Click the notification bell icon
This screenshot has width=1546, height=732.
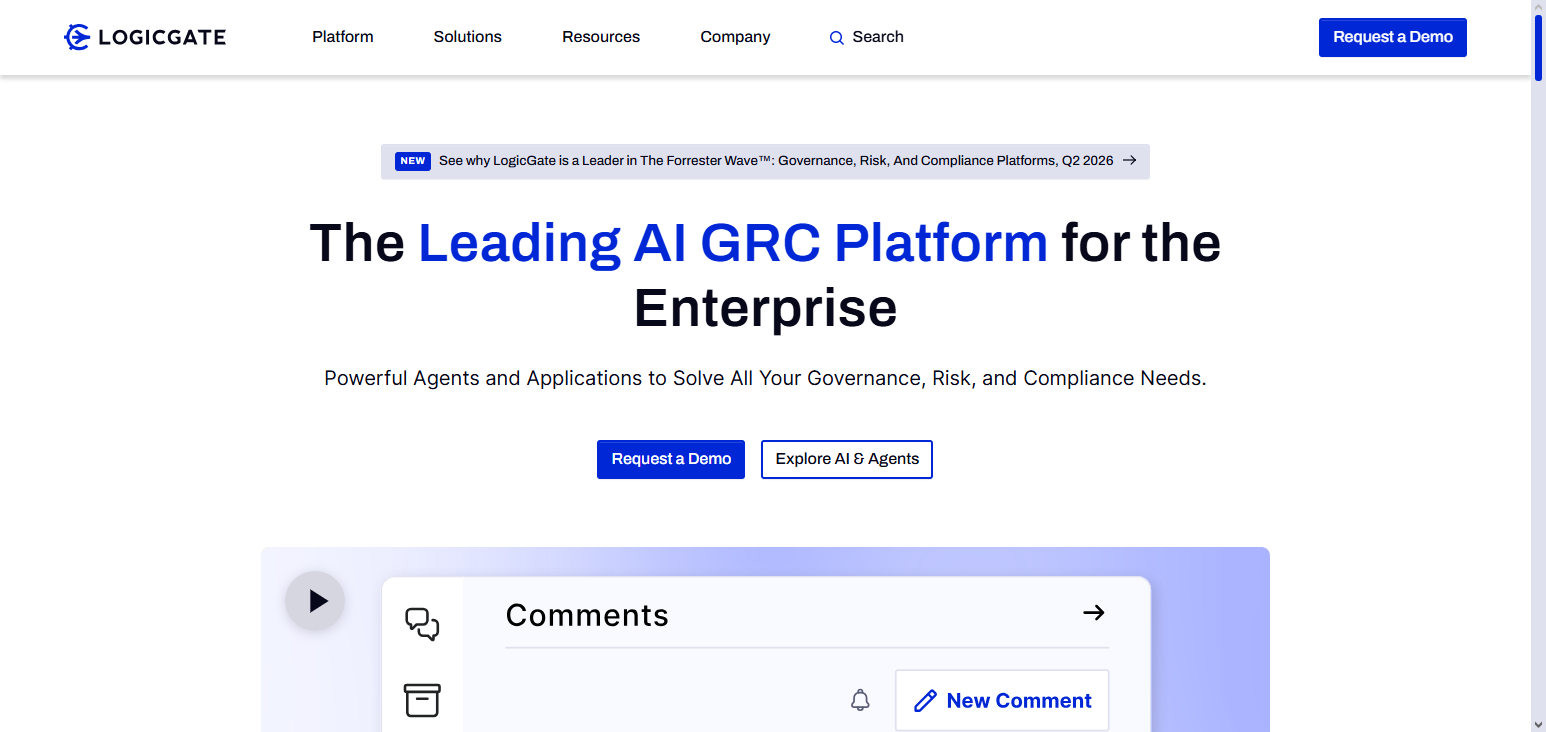pyautogui.click(x=860, y=700)
